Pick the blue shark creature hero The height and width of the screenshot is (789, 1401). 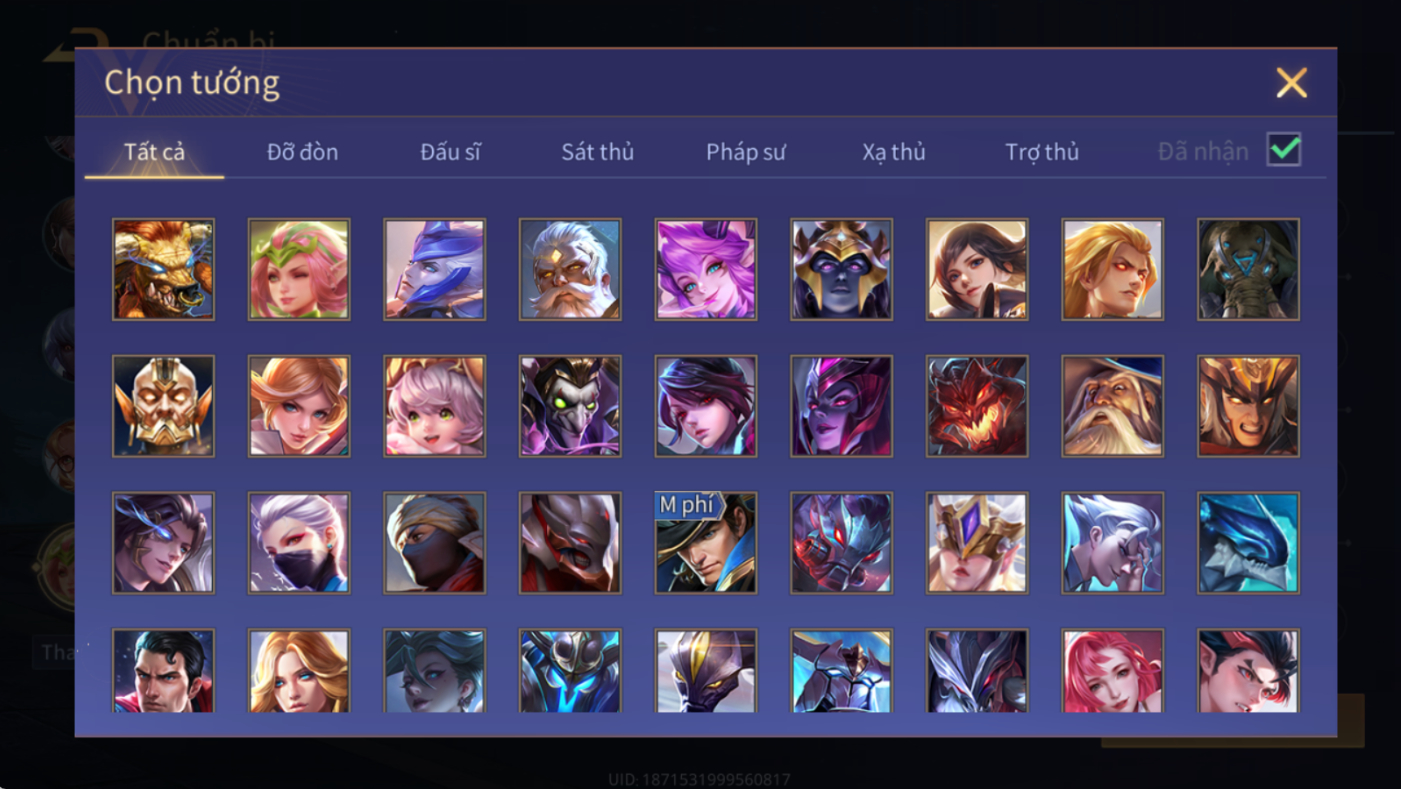[x=1249, y=543]
